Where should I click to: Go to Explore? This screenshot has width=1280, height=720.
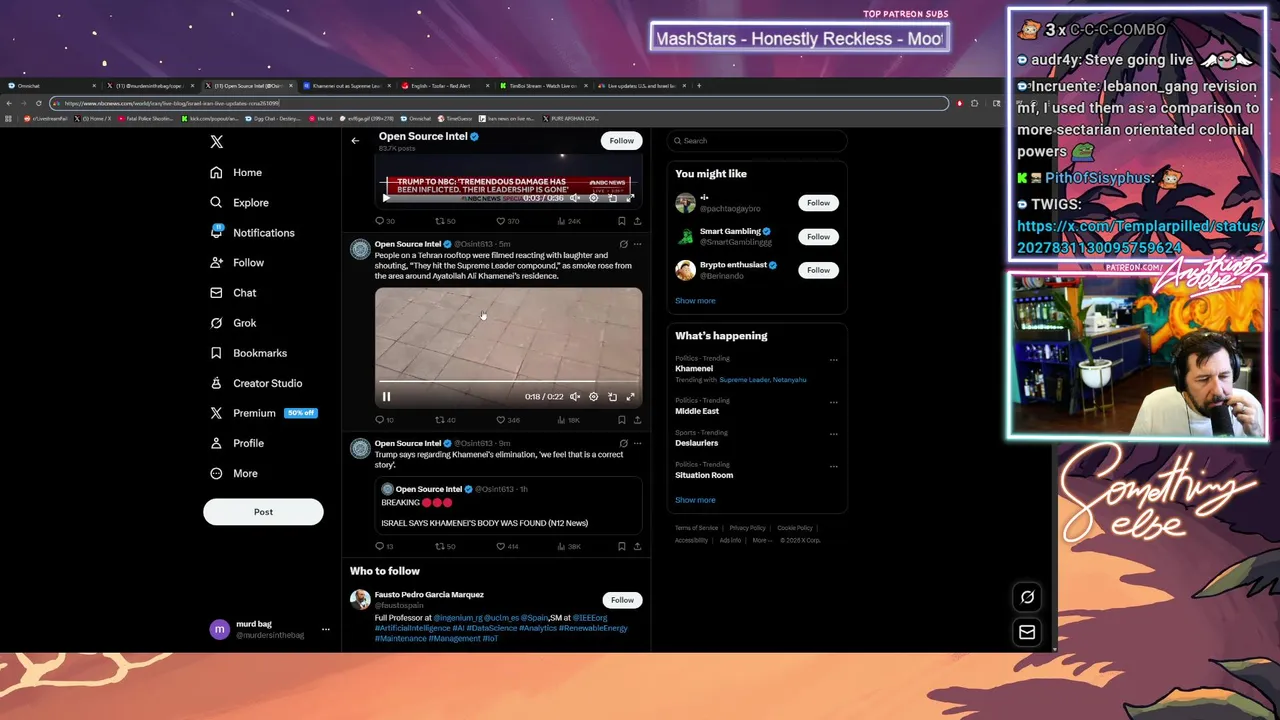(x=239, y=202)
